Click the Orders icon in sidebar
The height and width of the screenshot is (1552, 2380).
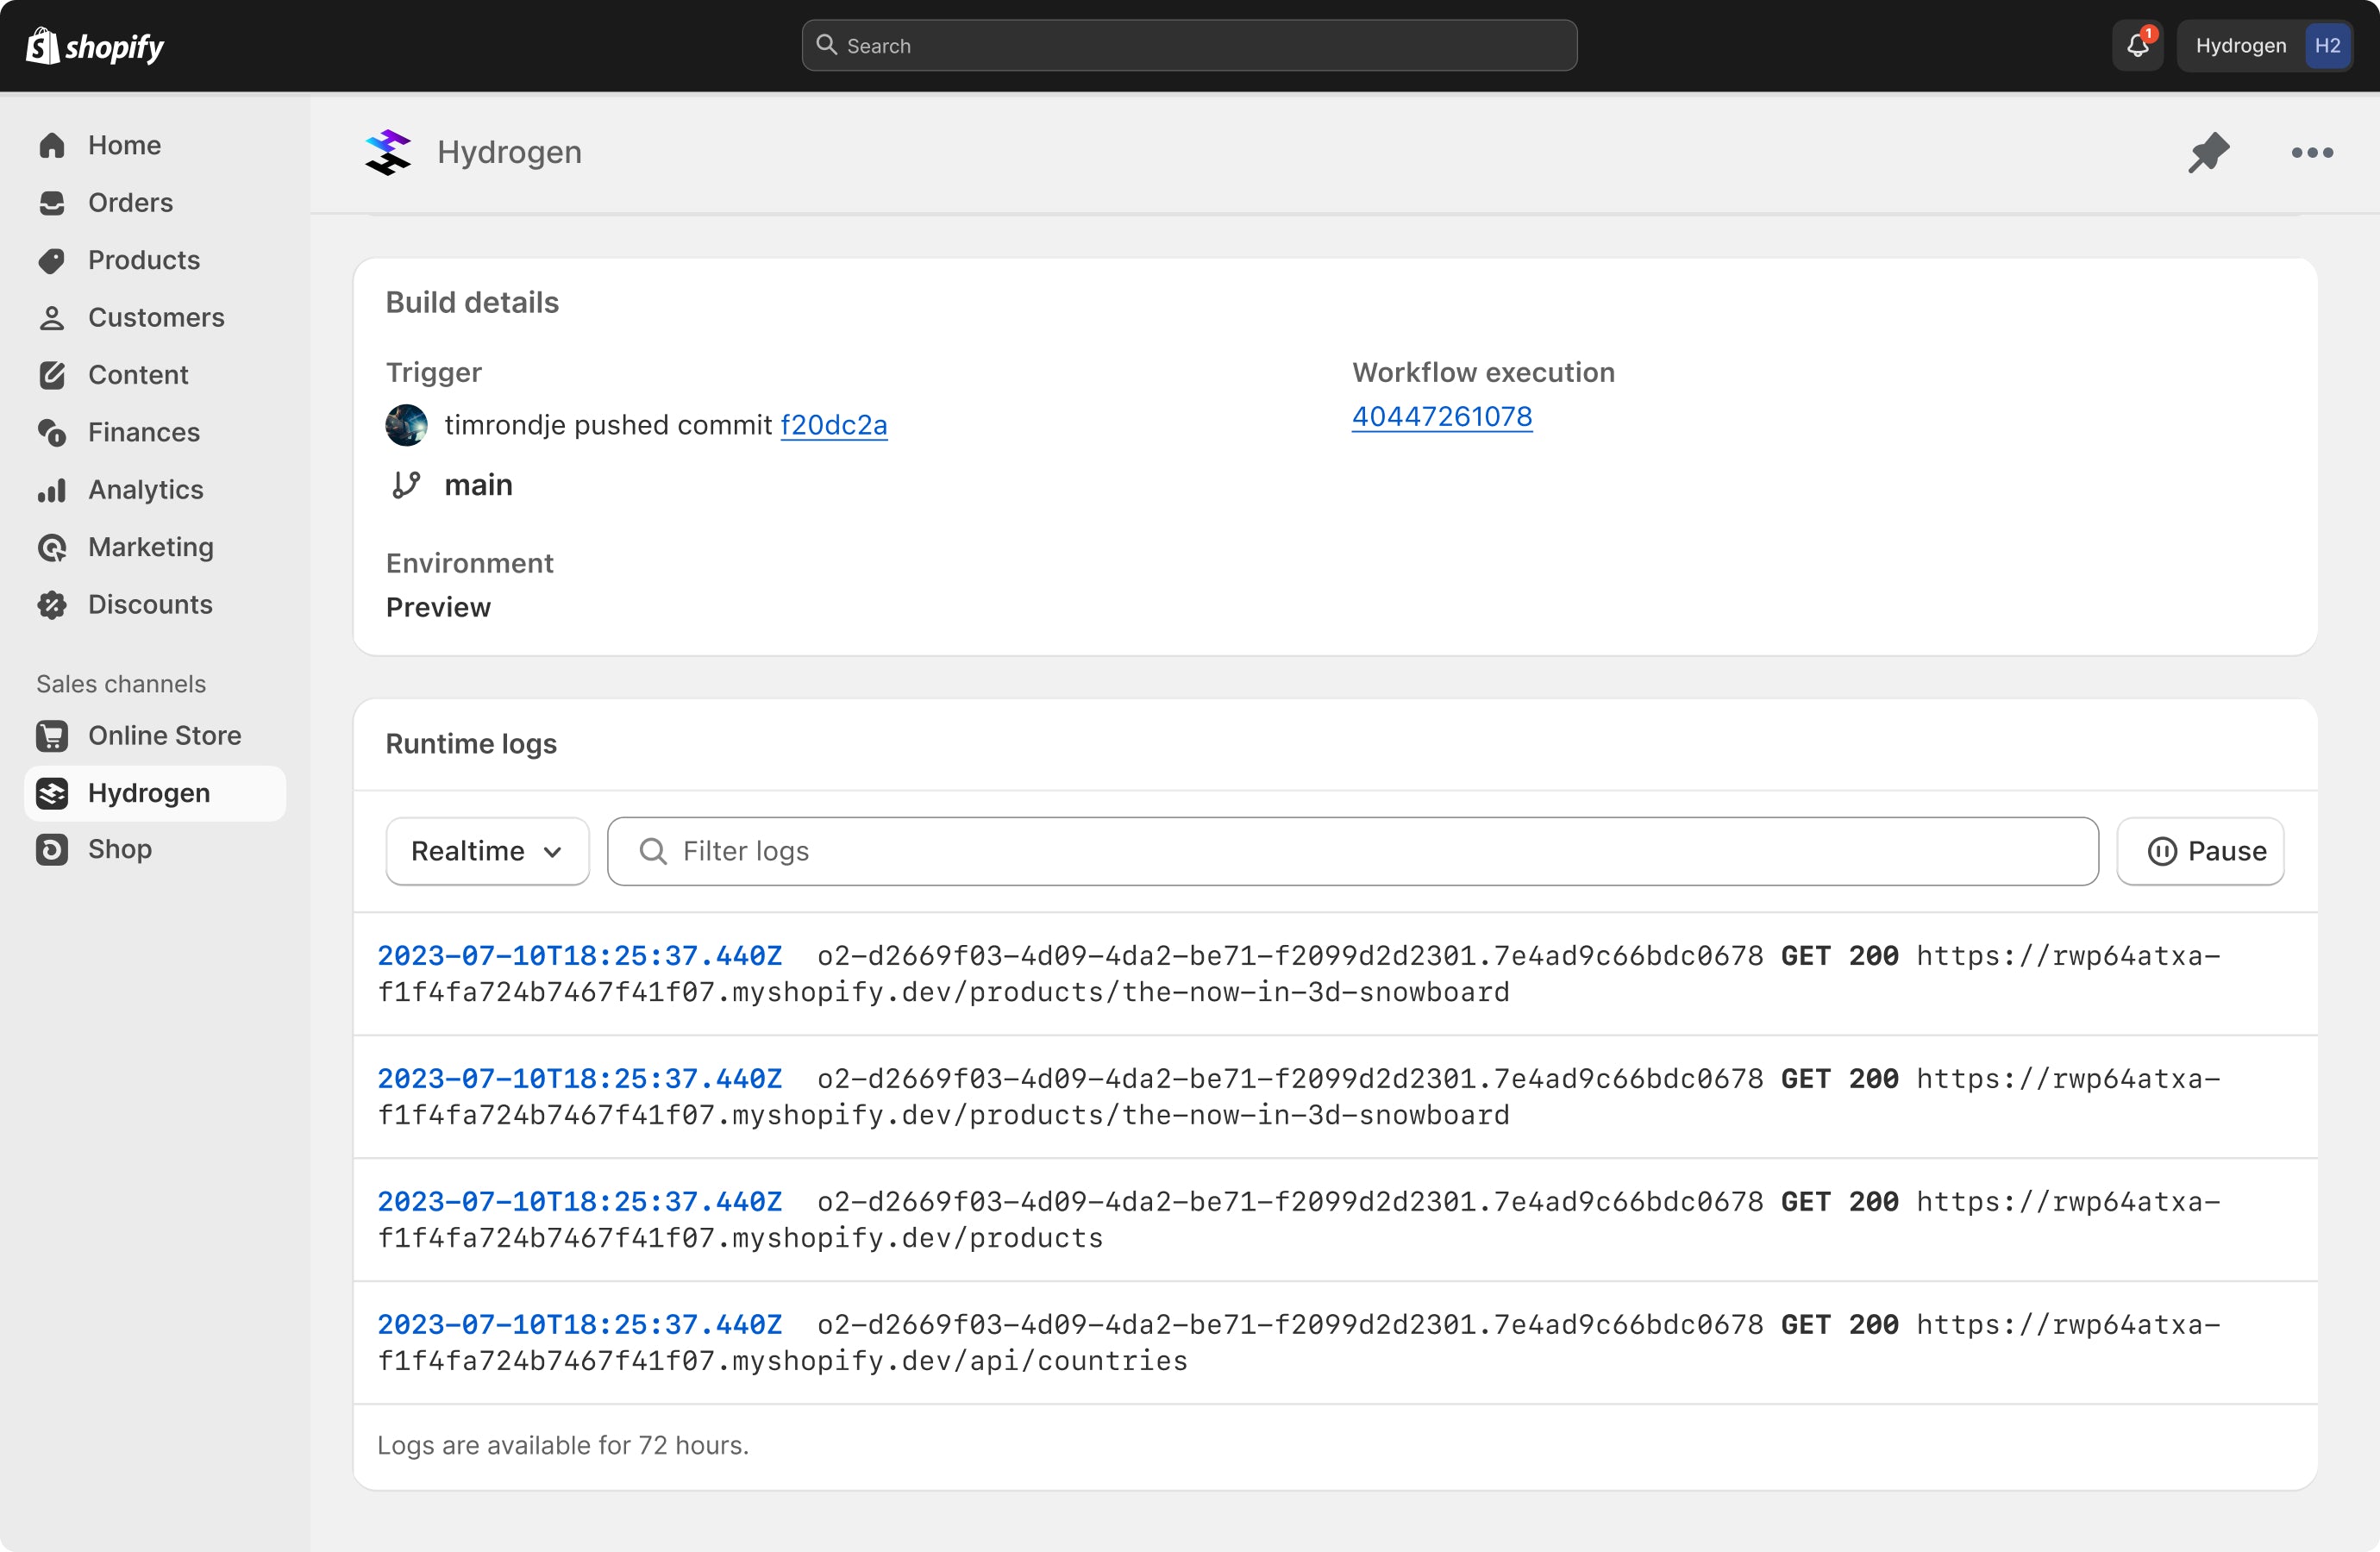[x=52, y=203]
